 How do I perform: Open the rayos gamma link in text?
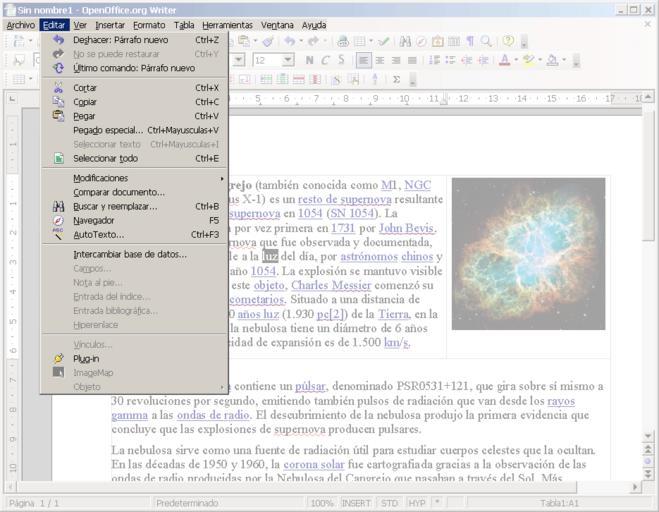(x=560, y=400)
